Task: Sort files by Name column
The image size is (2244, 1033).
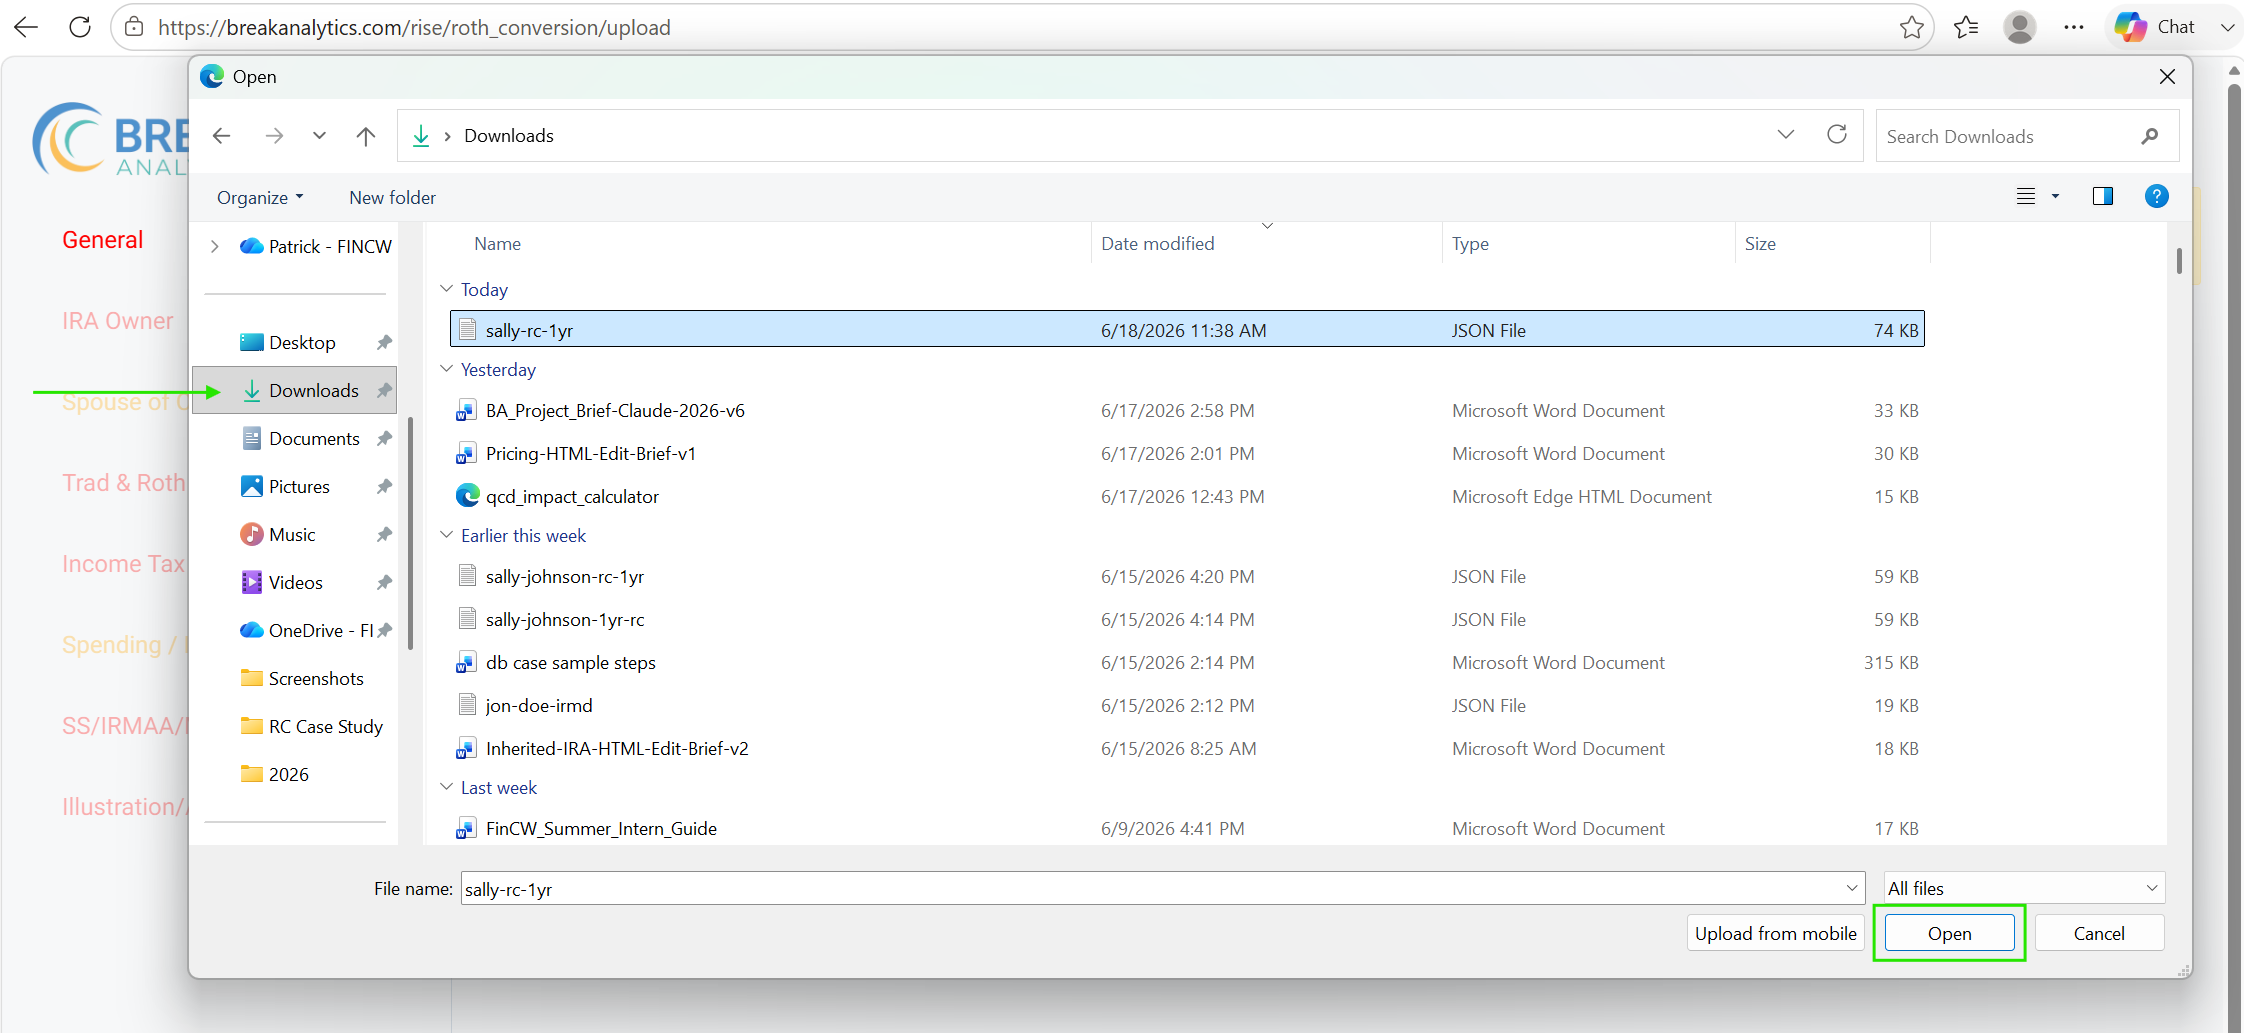Action: [x=497, y=243]
